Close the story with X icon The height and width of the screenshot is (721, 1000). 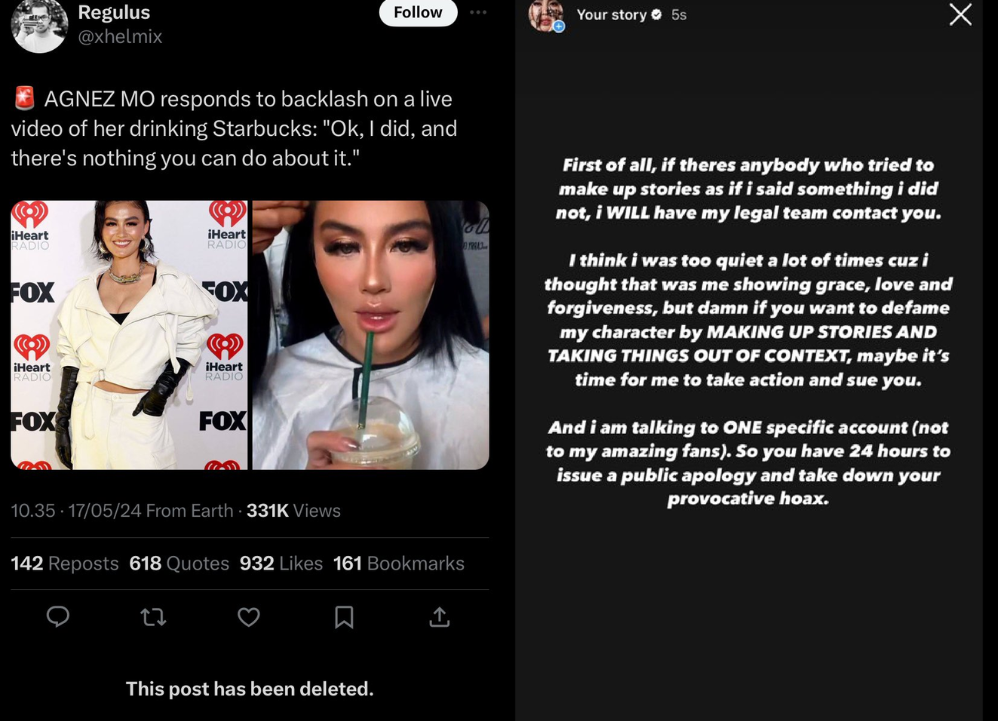coord(960,14)
